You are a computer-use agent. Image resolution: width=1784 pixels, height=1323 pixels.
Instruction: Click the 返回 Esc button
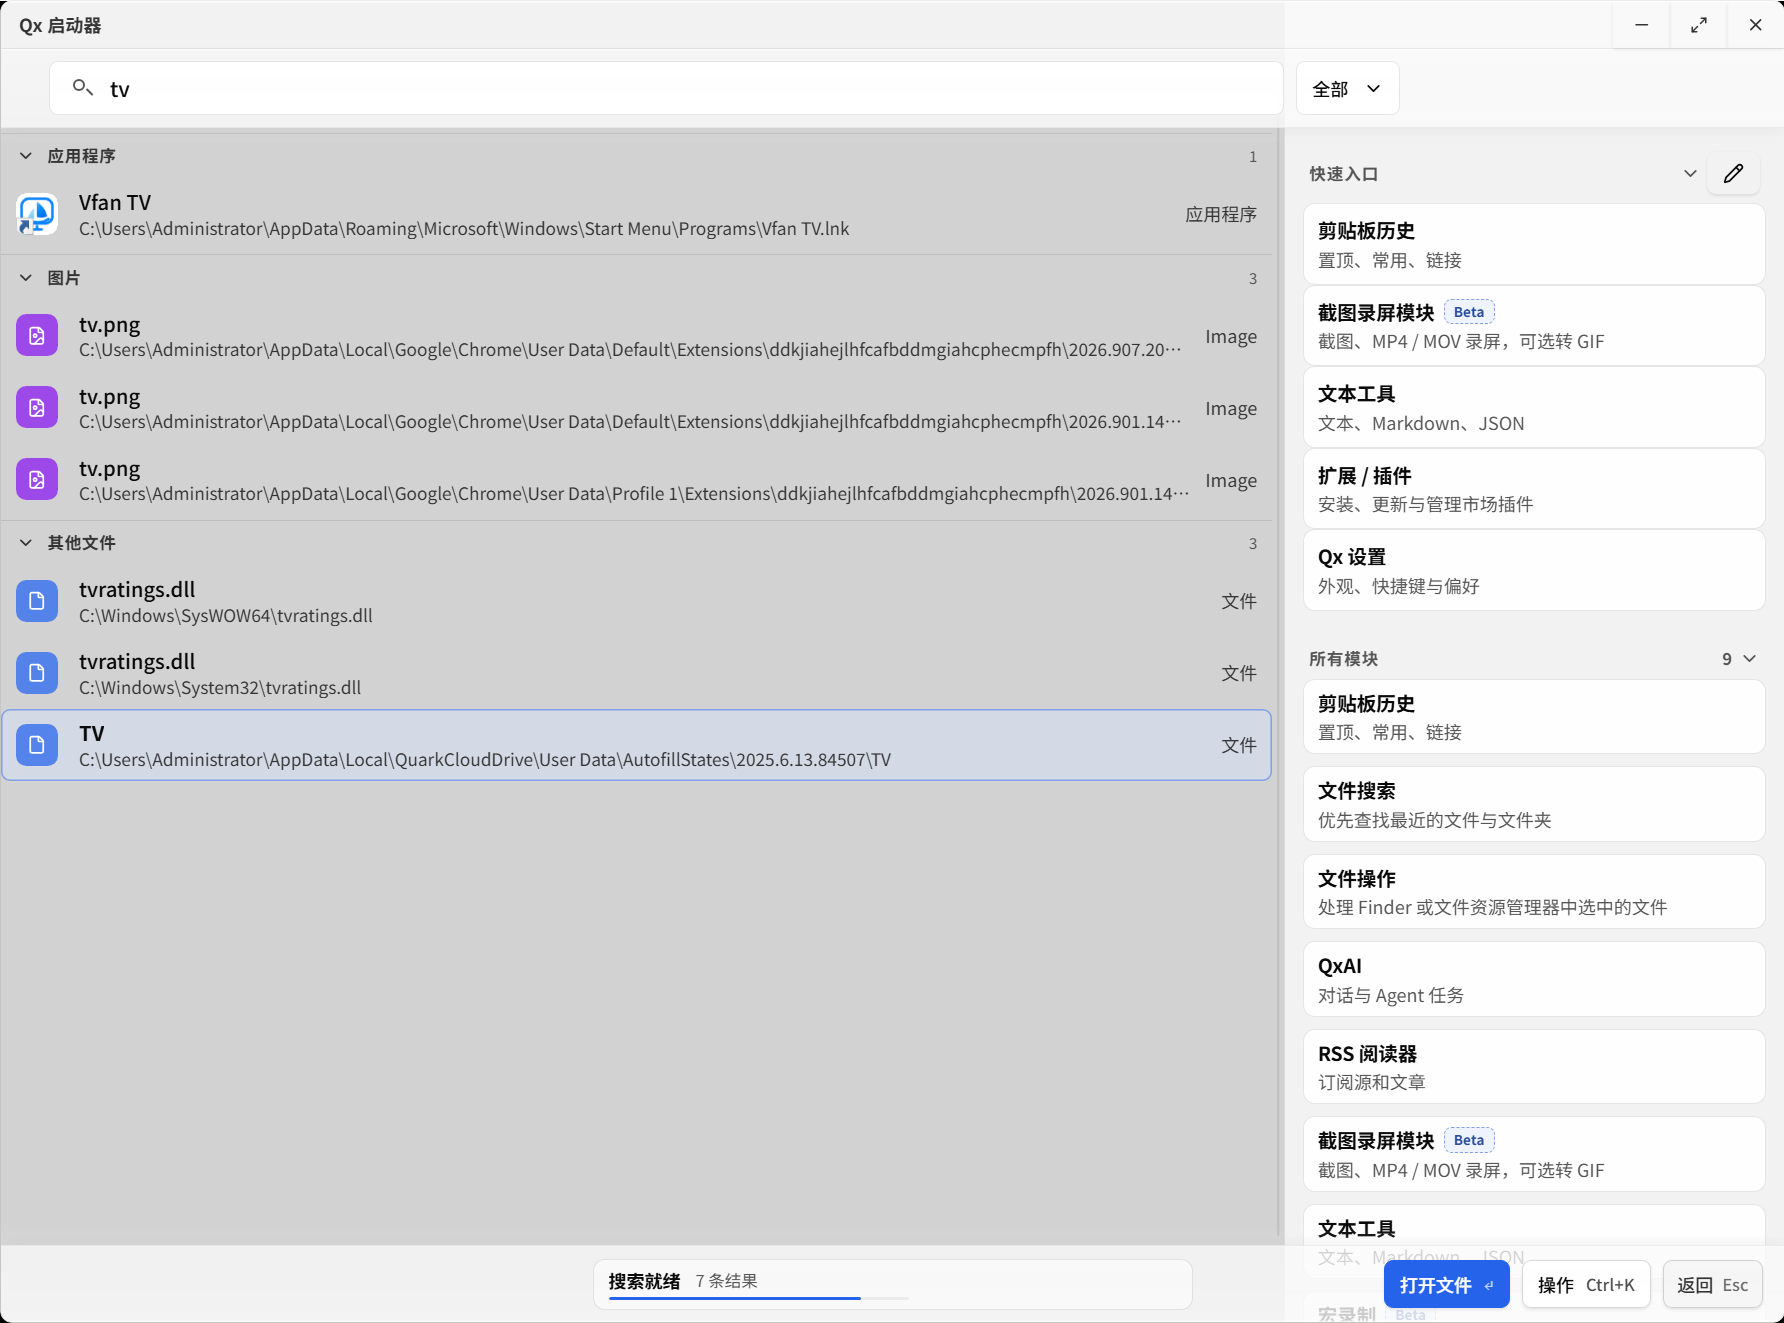click(1712, 1285)
